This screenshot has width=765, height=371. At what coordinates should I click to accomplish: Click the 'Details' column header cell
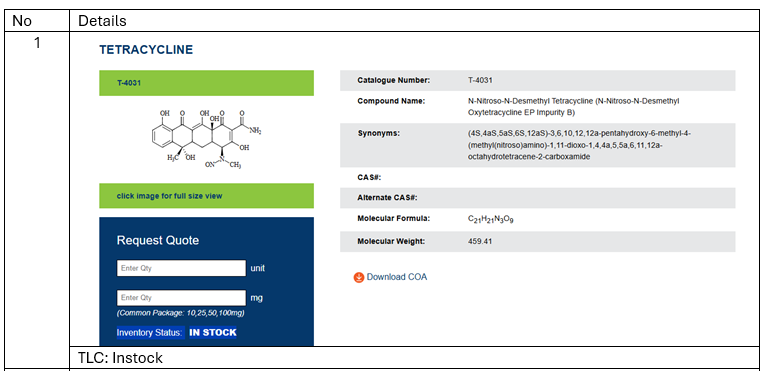[x=415, y=21]
